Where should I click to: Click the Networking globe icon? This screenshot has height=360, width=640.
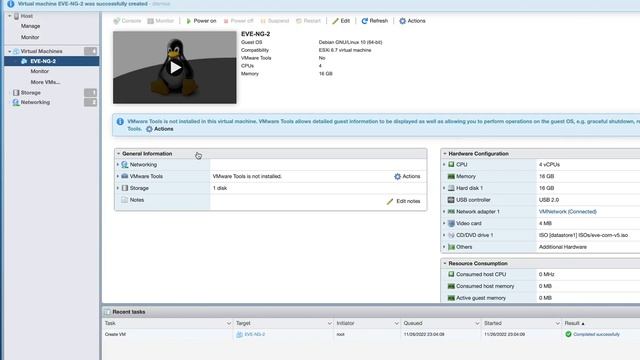[124, 164]
